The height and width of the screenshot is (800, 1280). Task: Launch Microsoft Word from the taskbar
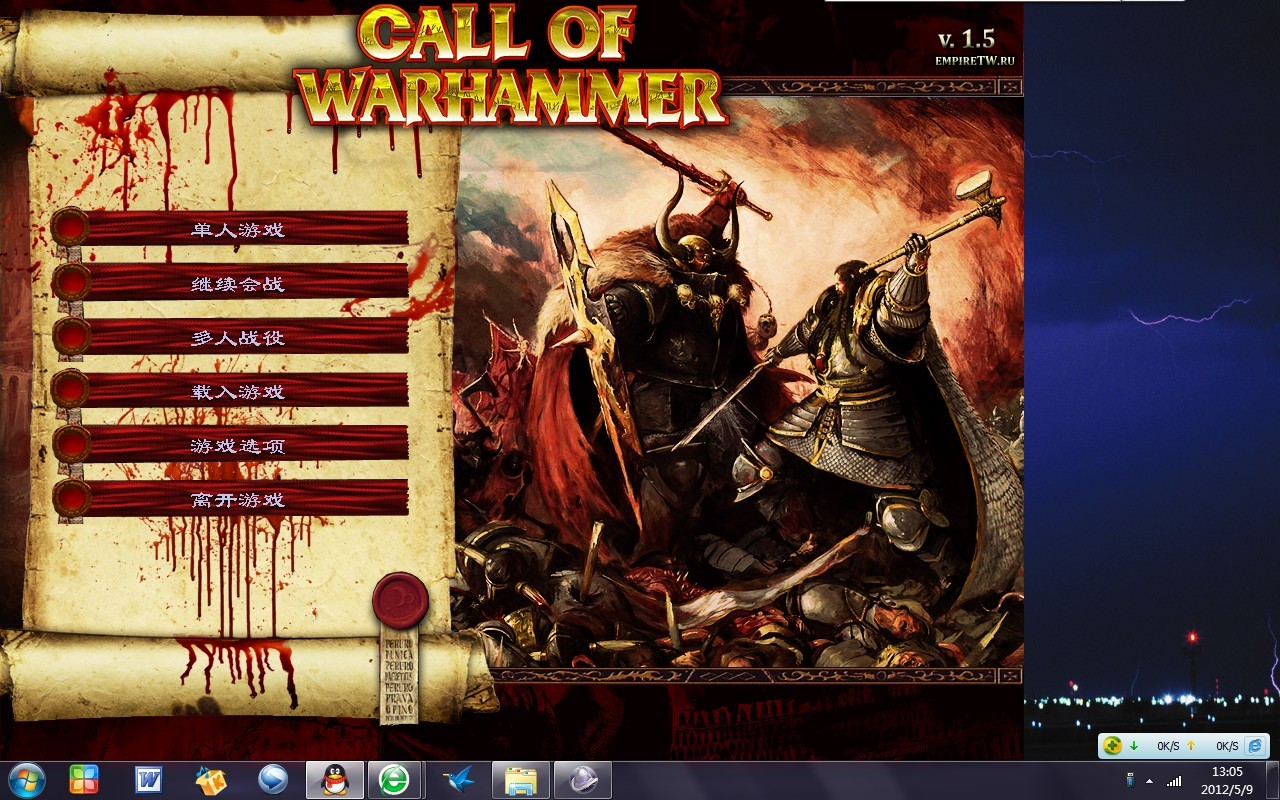[x=149, y=780]
